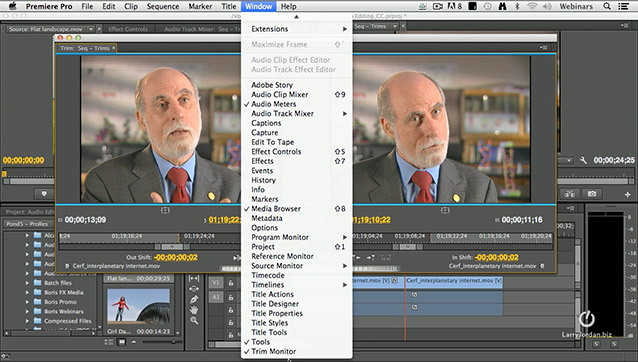
Task: Click the Export Frame camera icon
Action: (592, 194)
